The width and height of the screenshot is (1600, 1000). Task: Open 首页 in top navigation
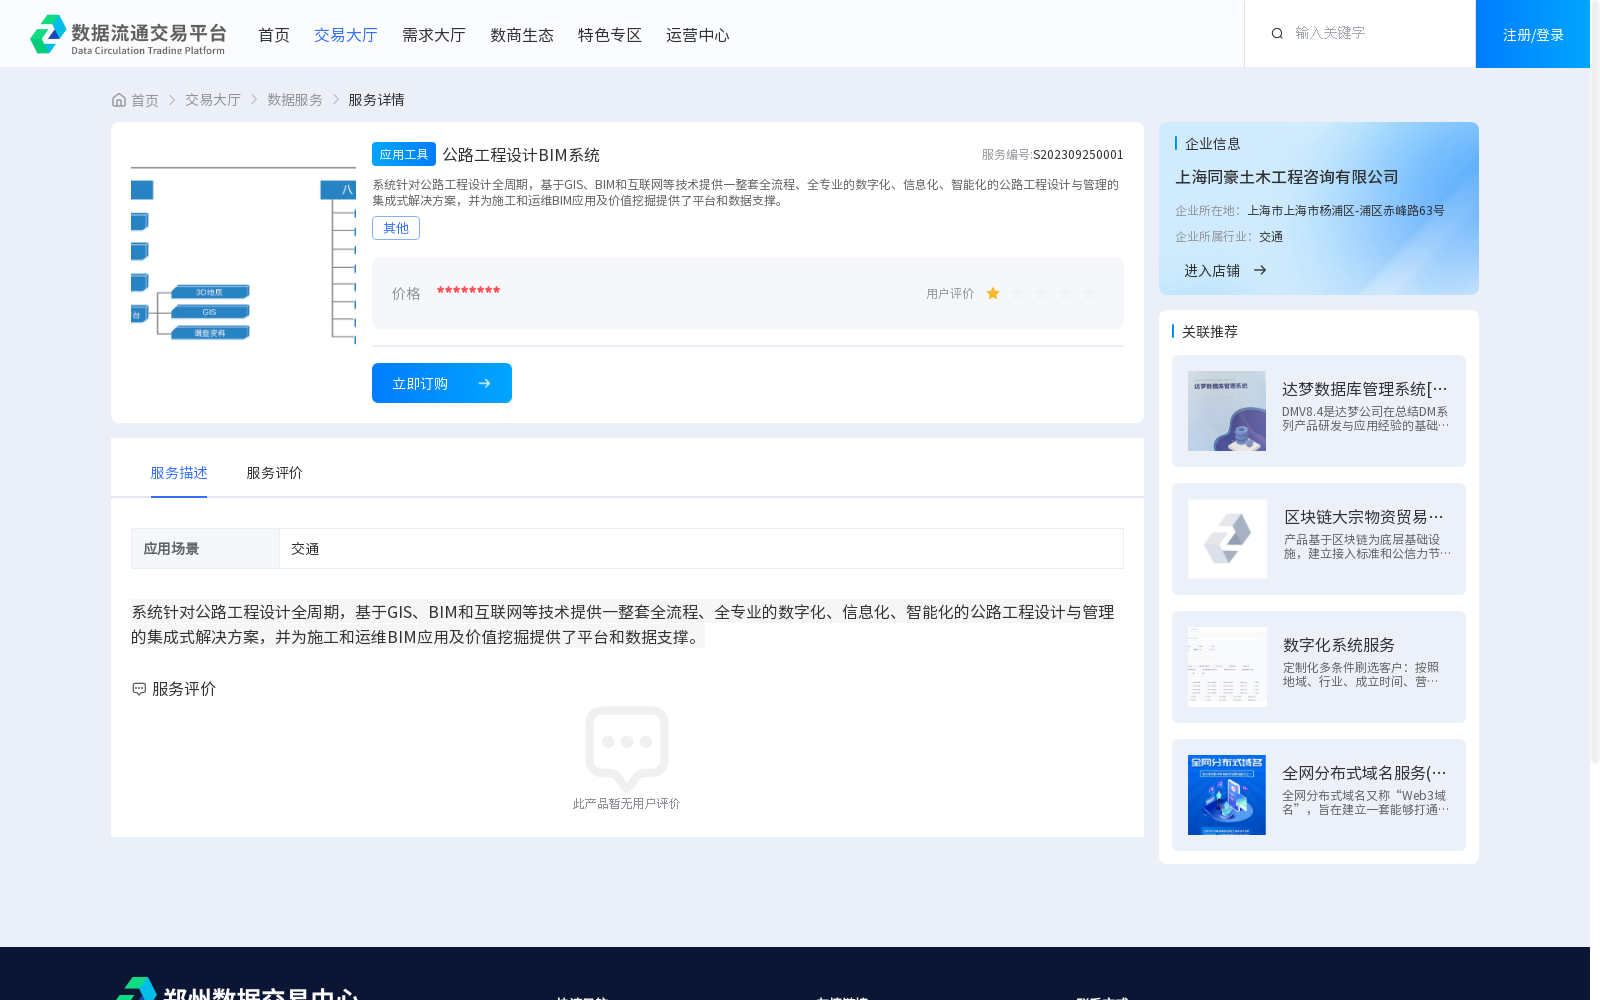pyautogui.click(x=274, y=35)
